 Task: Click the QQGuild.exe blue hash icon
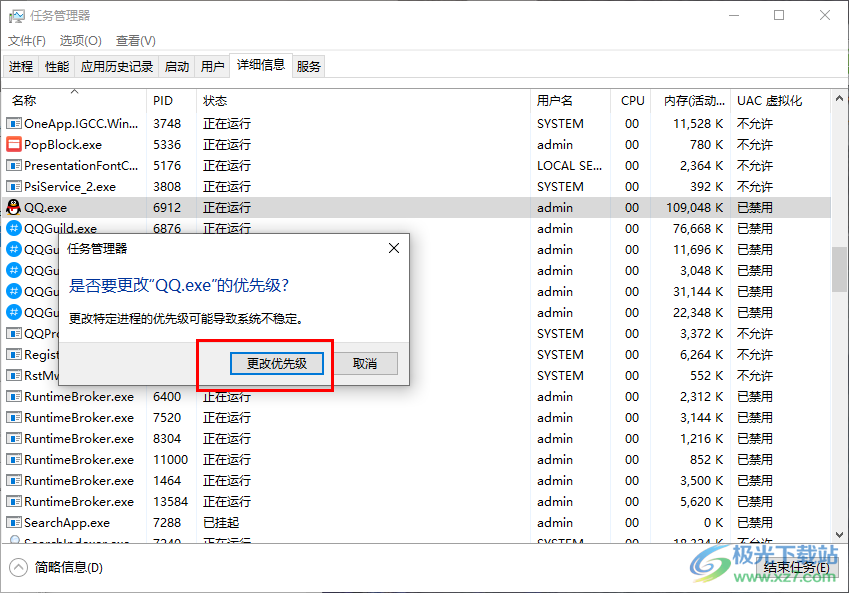[x=14, y=228]
